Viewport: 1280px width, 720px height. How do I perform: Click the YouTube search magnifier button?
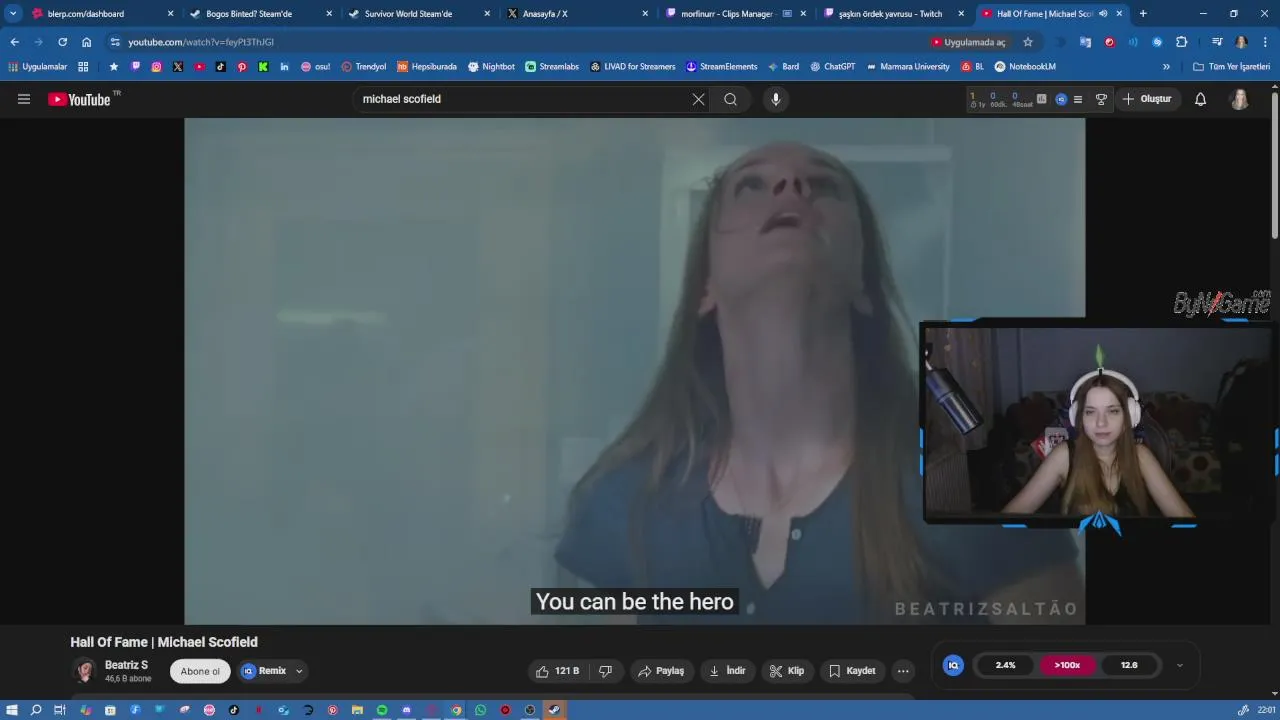pyautogui.click(x=731, y=99)
